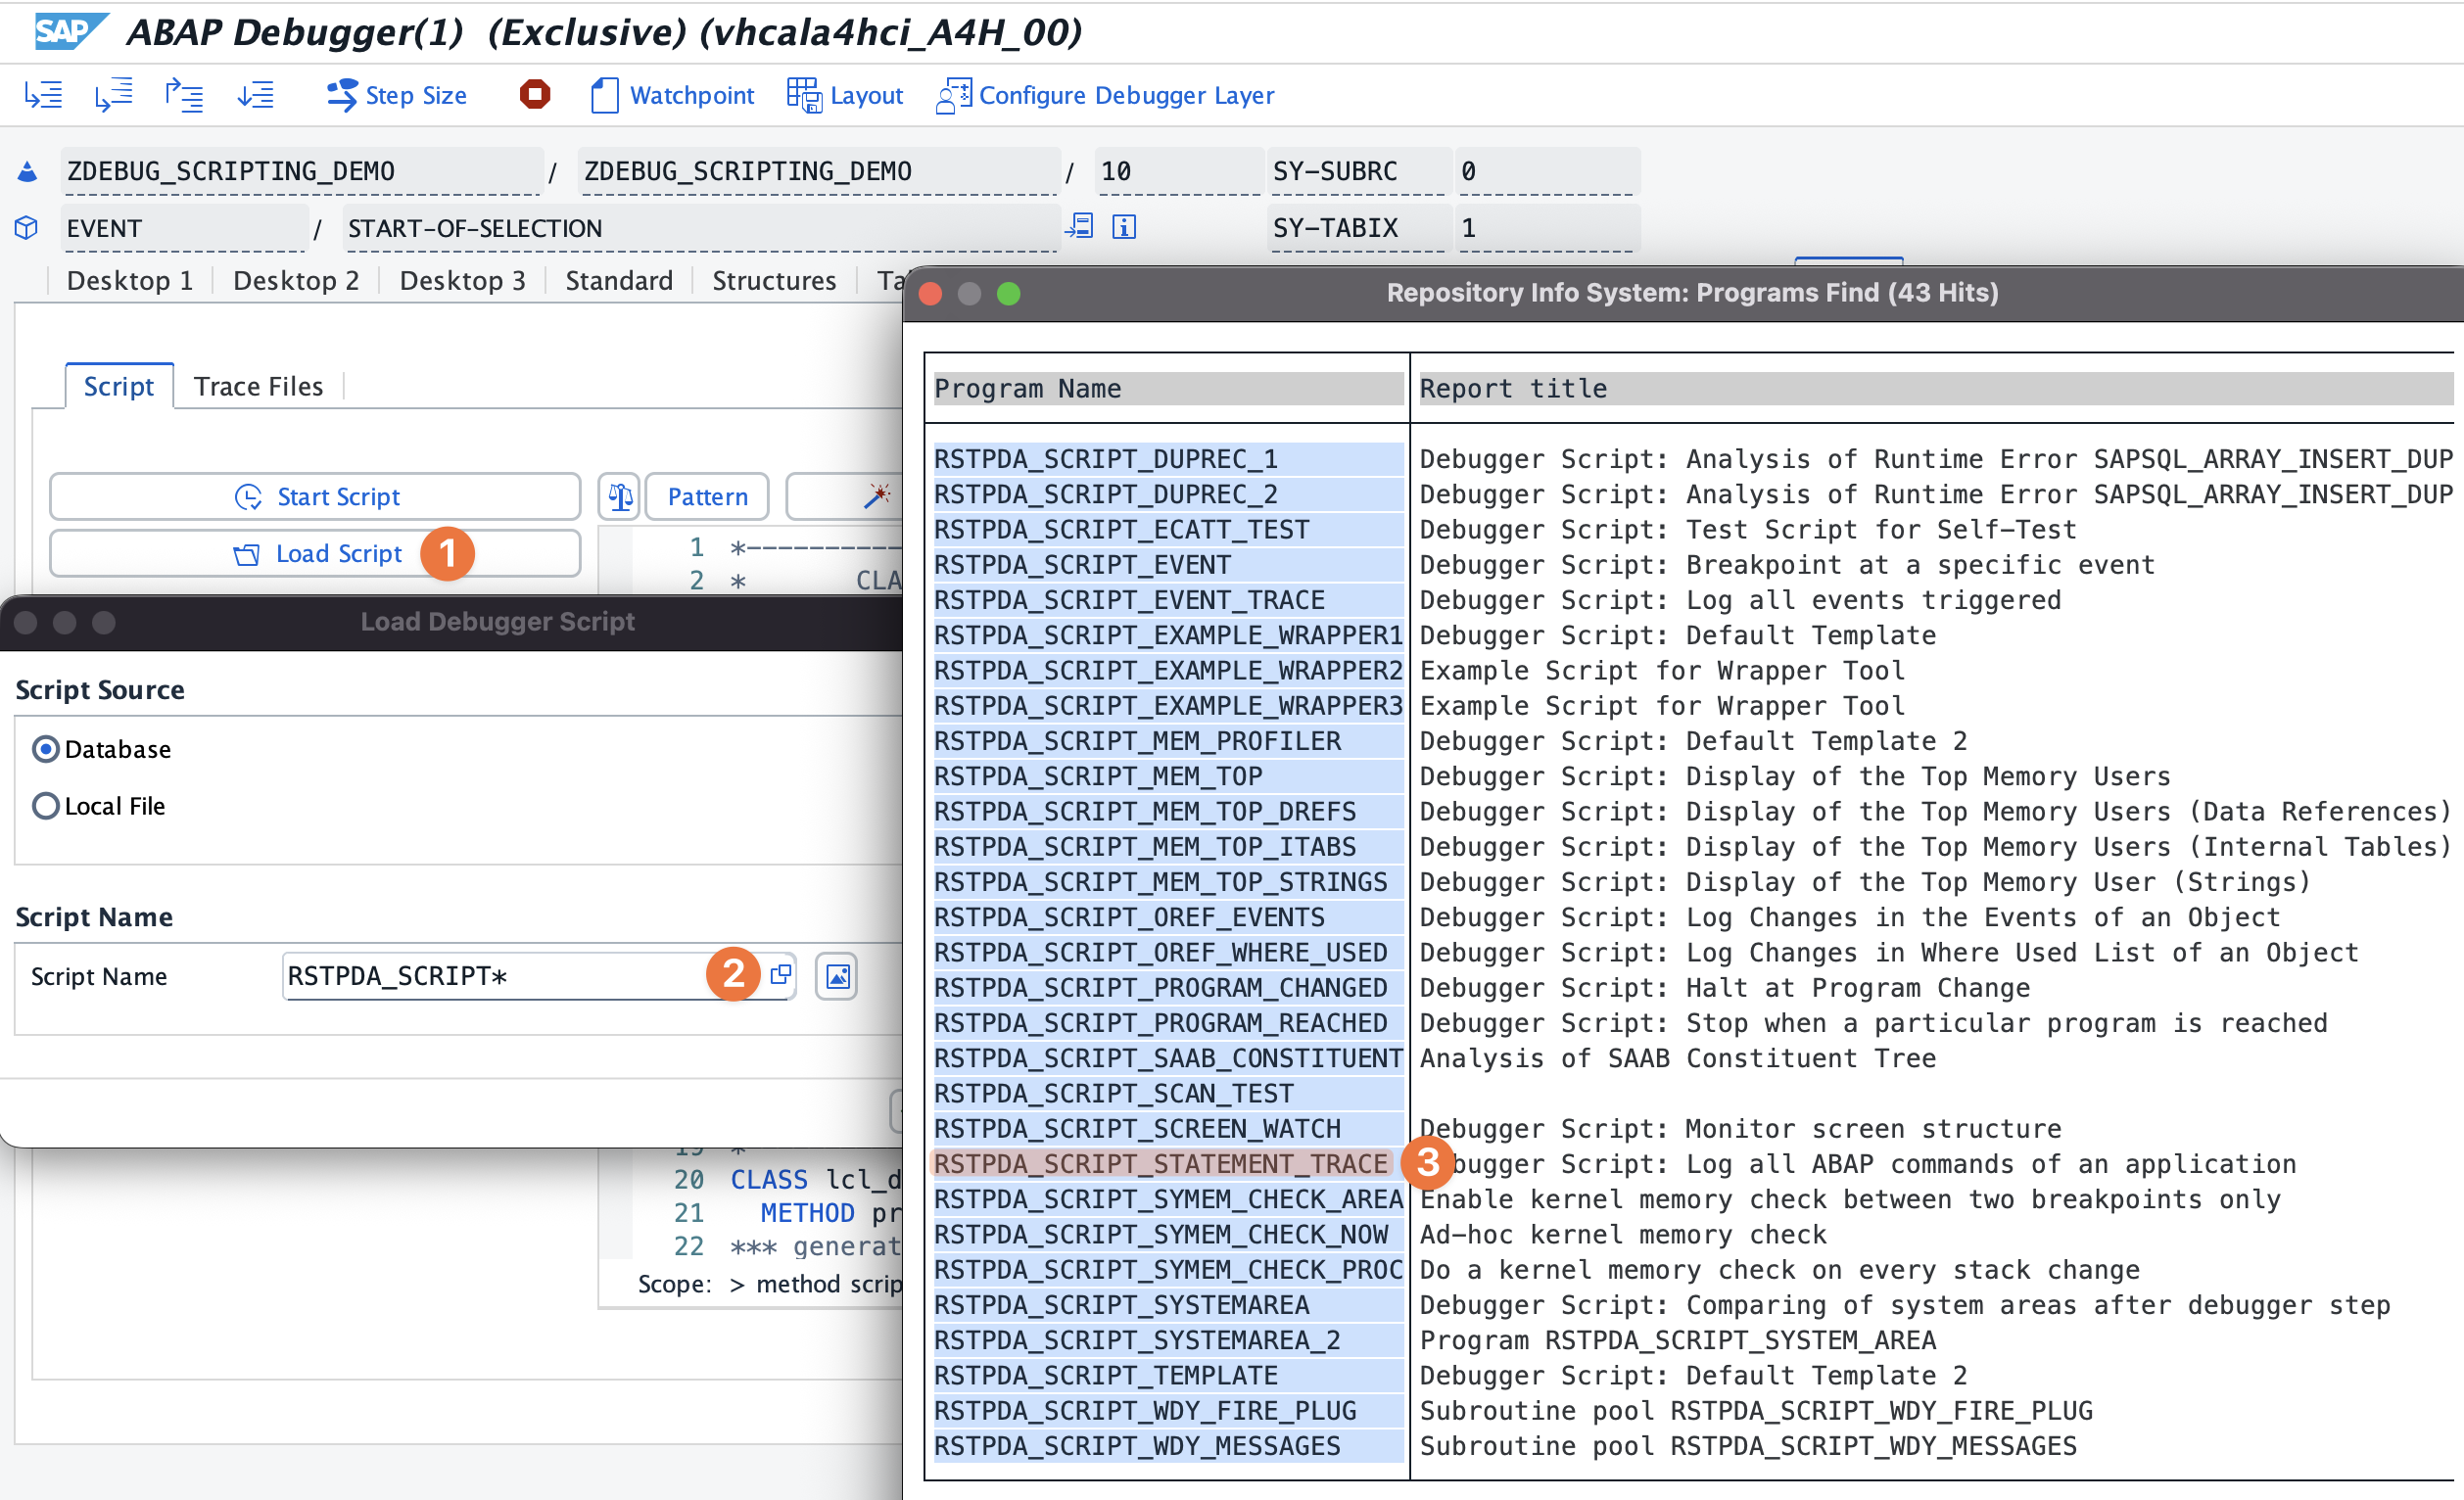Open the Layout toolbar option
Viewport: 2464px width, 1500px height.
(x=845, y=95)
